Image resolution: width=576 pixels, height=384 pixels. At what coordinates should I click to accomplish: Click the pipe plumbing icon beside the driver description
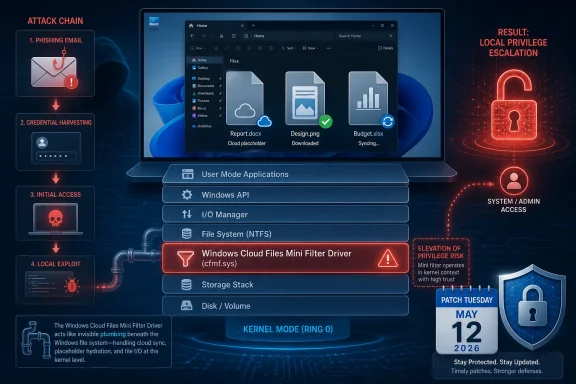(x=36, y=340)
